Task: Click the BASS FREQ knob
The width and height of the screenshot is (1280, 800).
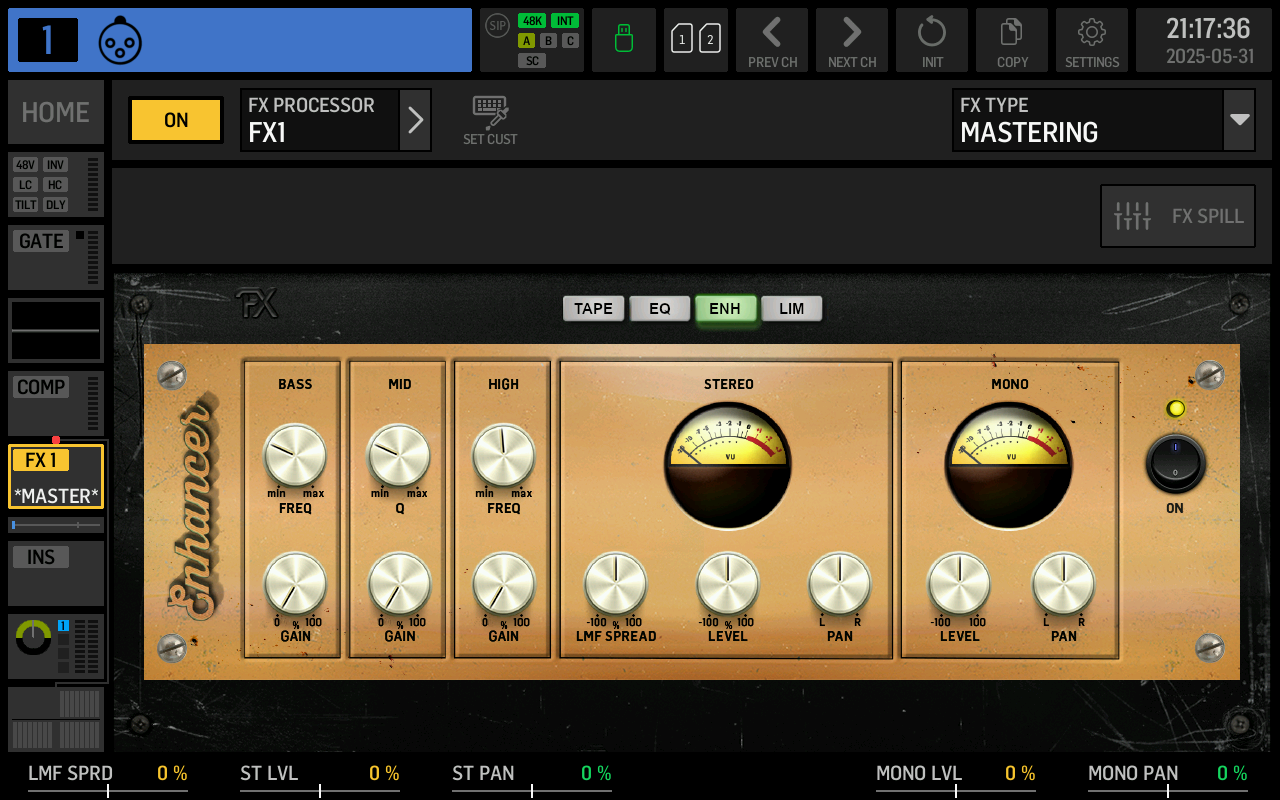Action: point(295,455)
